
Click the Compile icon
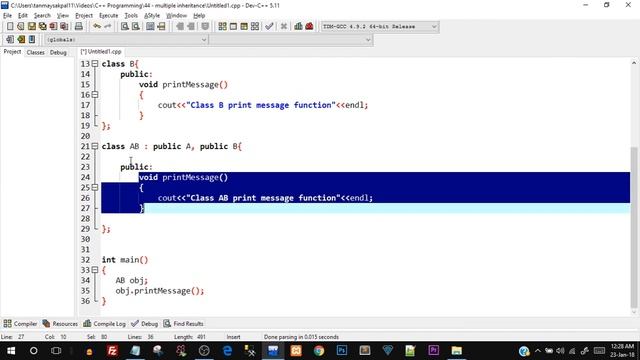point(222,27)
